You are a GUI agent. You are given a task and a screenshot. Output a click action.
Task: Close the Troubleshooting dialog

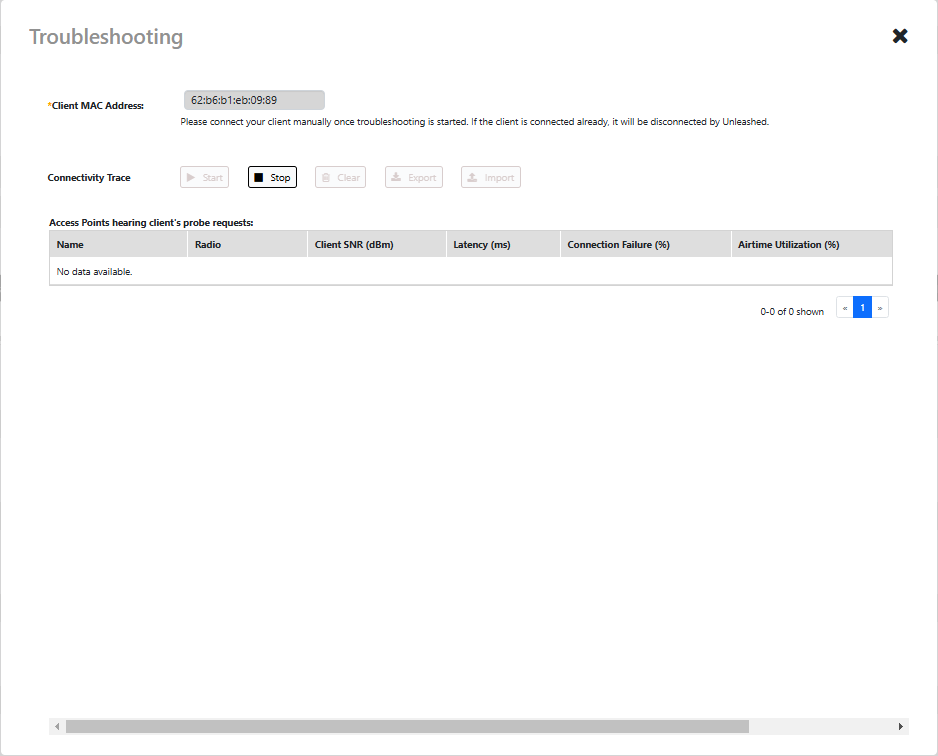pyautogui.click(x=900, y=36)
